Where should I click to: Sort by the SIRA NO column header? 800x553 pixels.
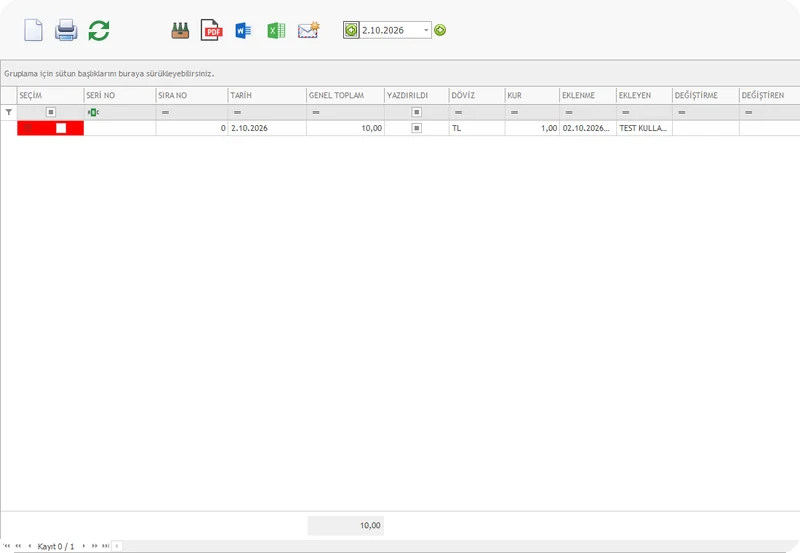[191, 95]
